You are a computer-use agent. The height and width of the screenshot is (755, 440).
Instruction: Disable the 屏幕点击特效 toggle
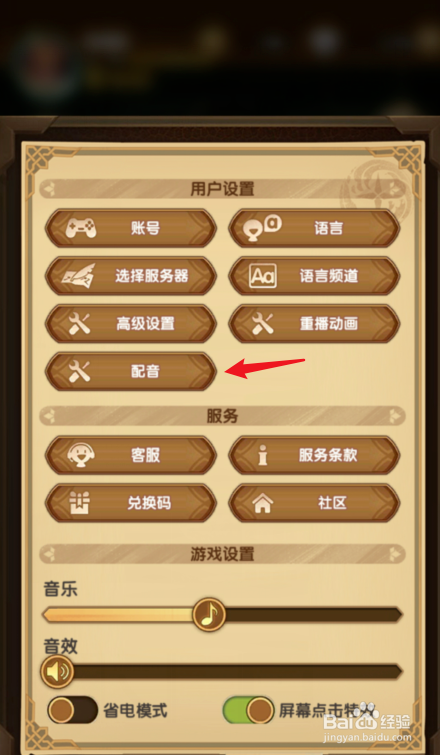(248, 710)
